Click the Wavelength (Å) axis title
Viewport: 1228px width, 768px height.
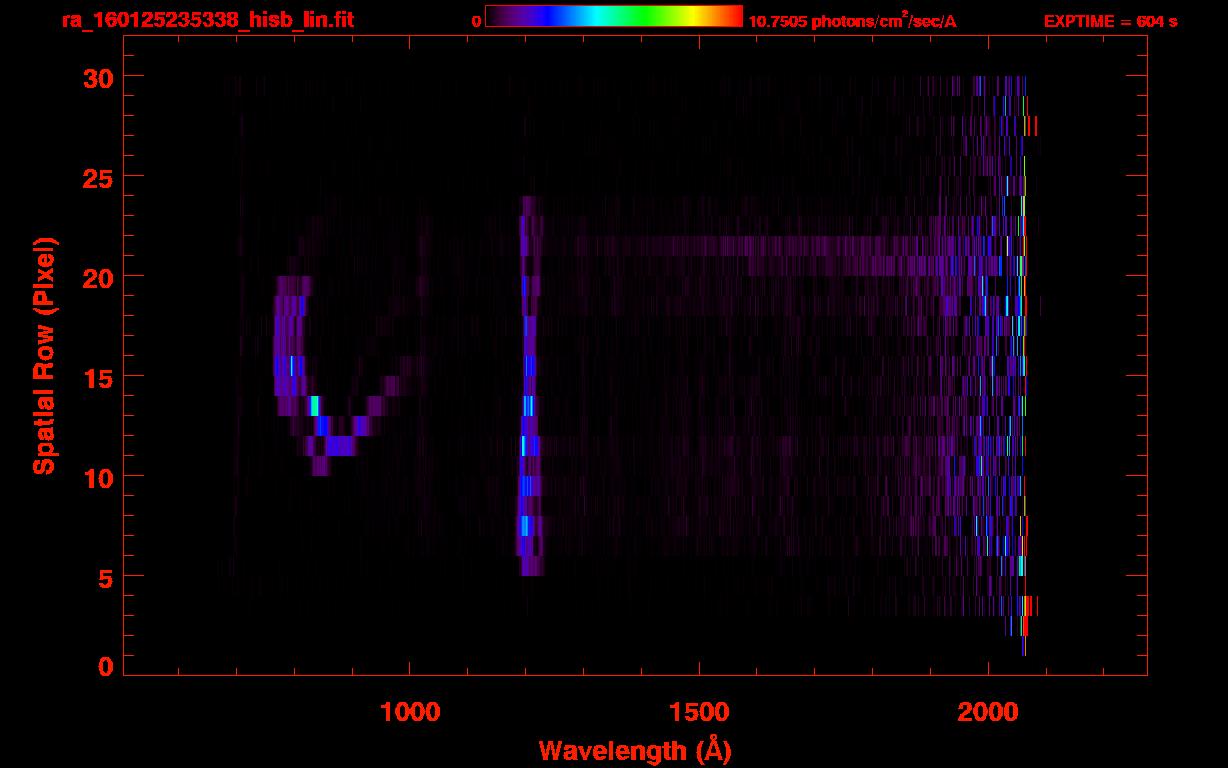point(635,750)
